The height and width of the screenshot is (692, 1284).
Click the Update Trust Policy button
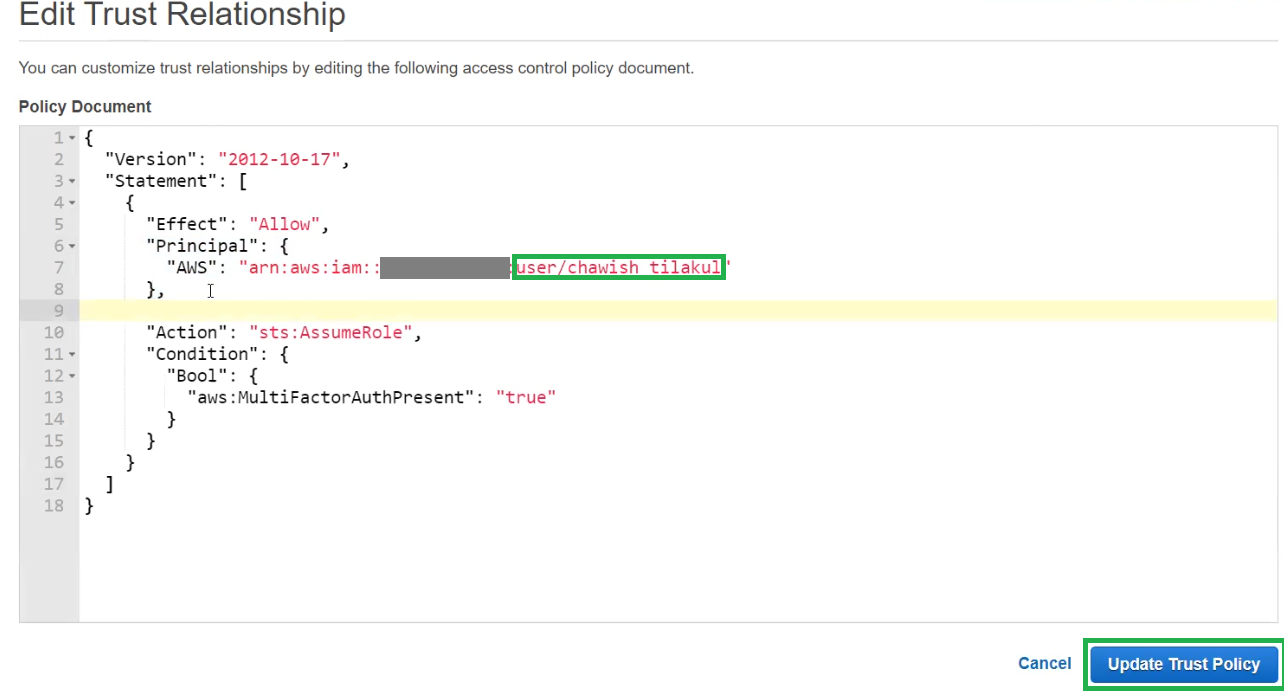1183,664
